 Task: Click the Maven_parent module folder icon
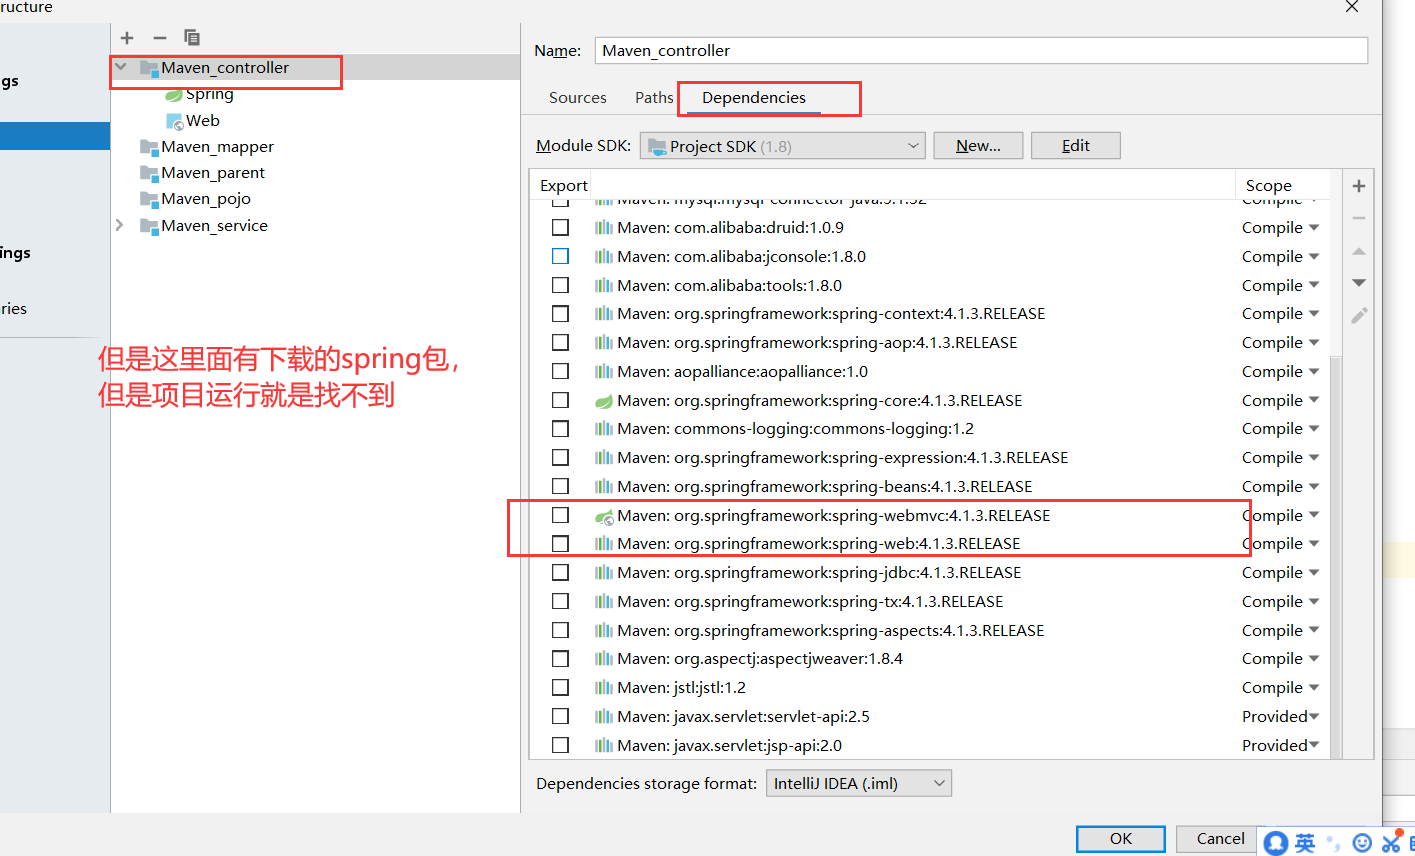[x=150, y=174]
